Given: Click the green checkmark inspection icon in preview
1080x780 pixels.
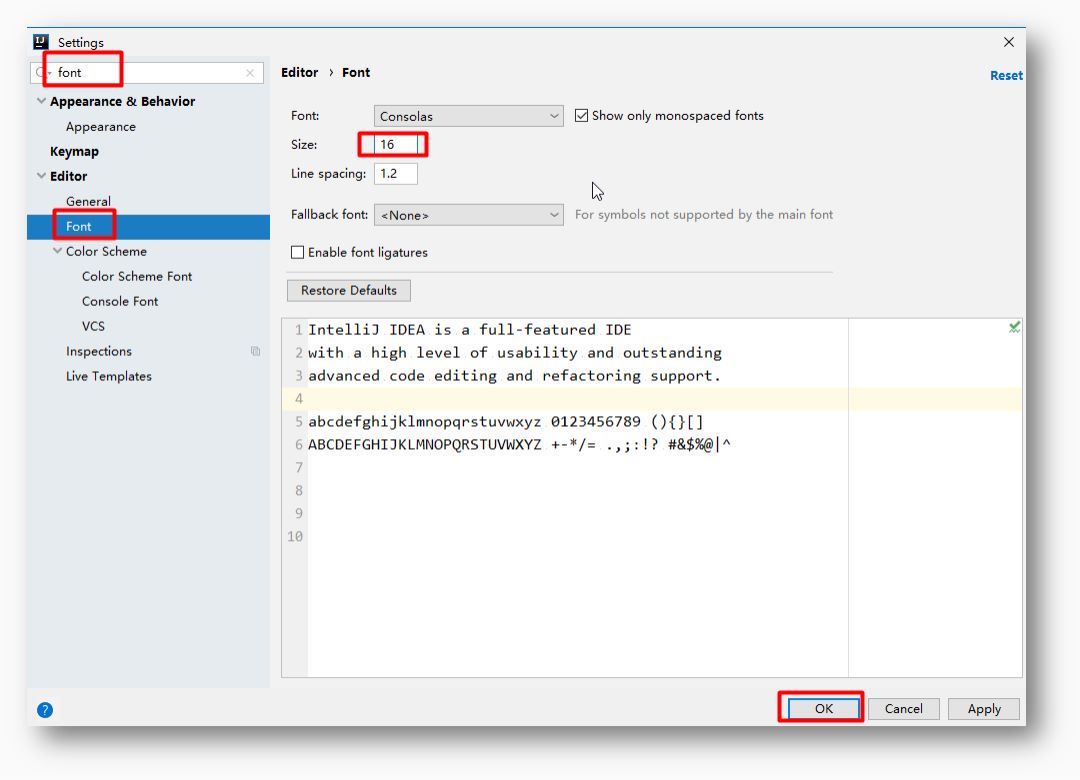Looking at the screenshot, I should coord(1014,327).
